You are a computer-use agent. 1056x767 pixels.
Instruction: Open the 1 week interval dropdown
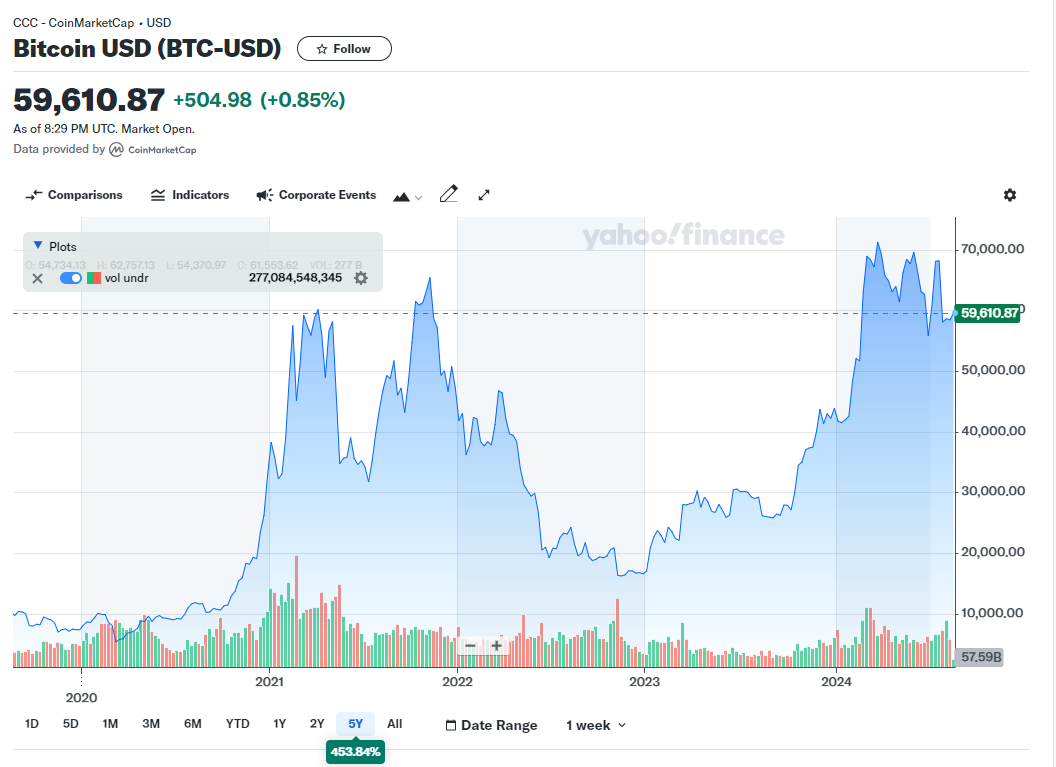(x=596, y=725)
